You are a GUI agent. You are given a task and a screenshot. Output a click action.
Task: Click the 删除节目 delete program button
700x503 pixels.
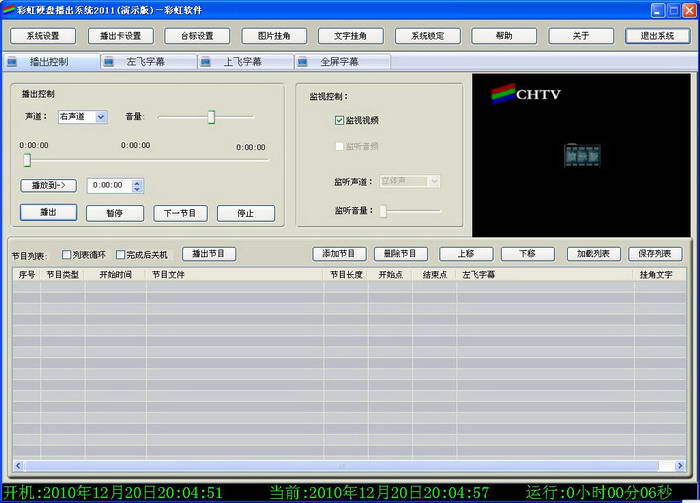coord(400,254)
